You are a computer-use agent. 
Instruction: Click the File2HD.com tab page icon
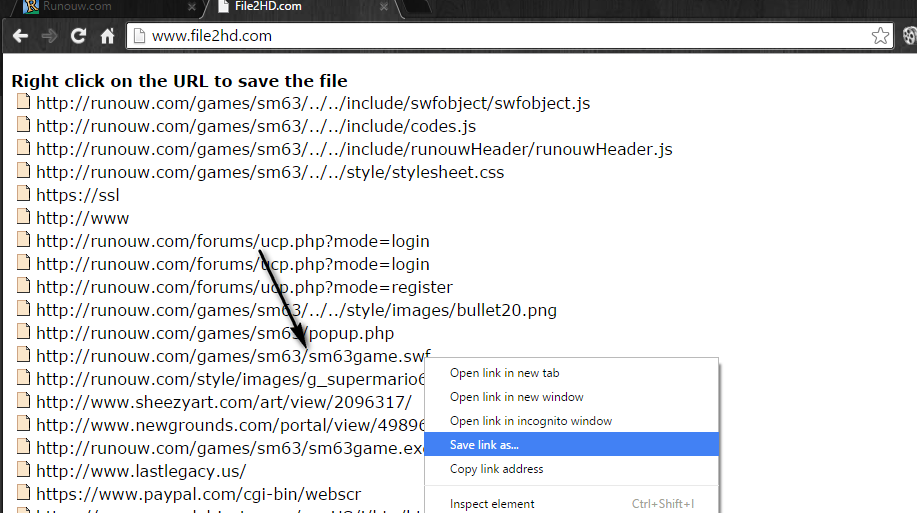[x=223, y=6]
